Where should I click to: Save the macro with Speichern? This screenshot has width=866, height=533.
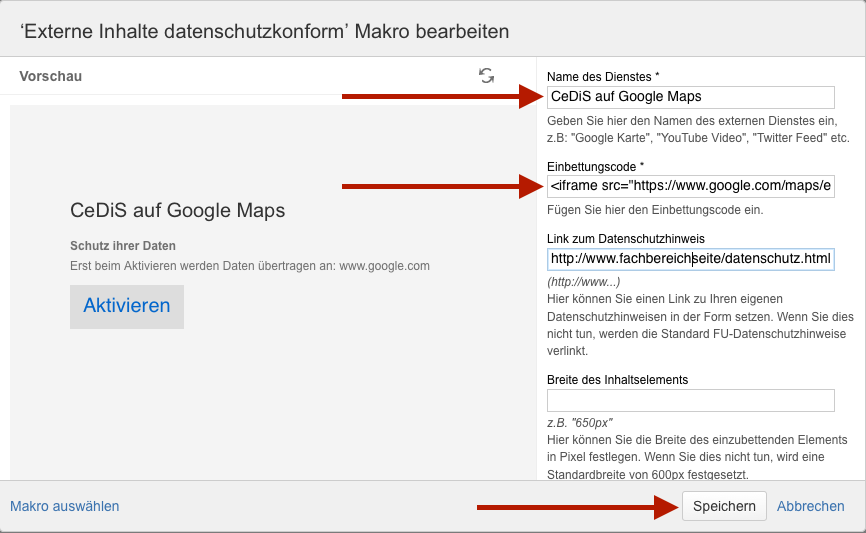[724, 506]
